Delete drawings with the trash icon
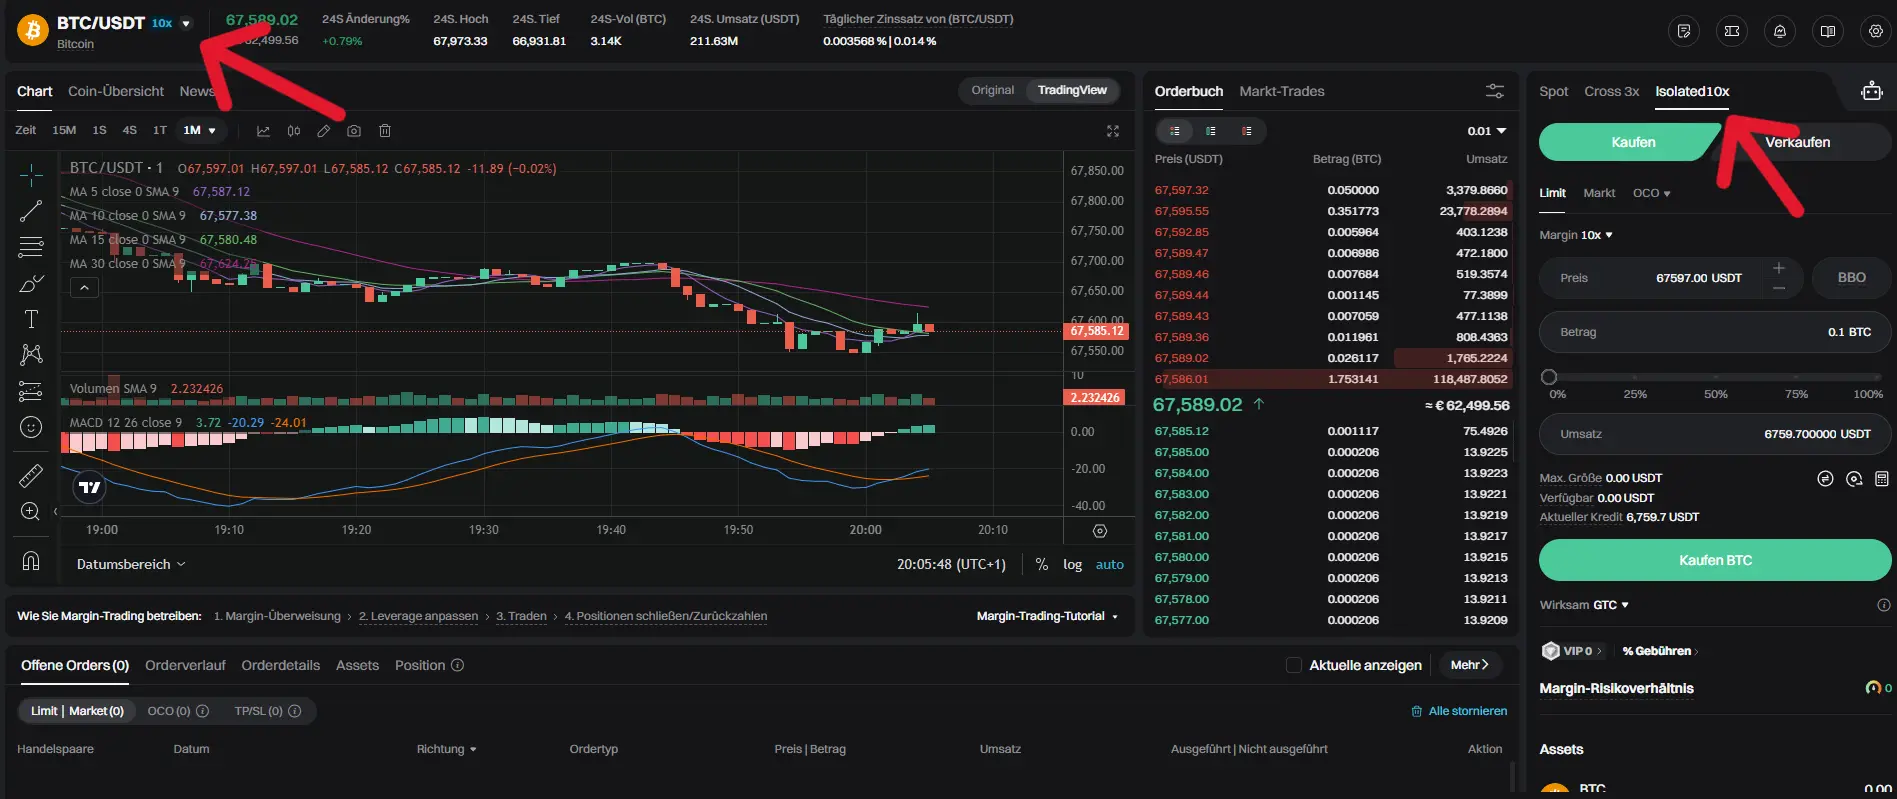 (385, 131)
